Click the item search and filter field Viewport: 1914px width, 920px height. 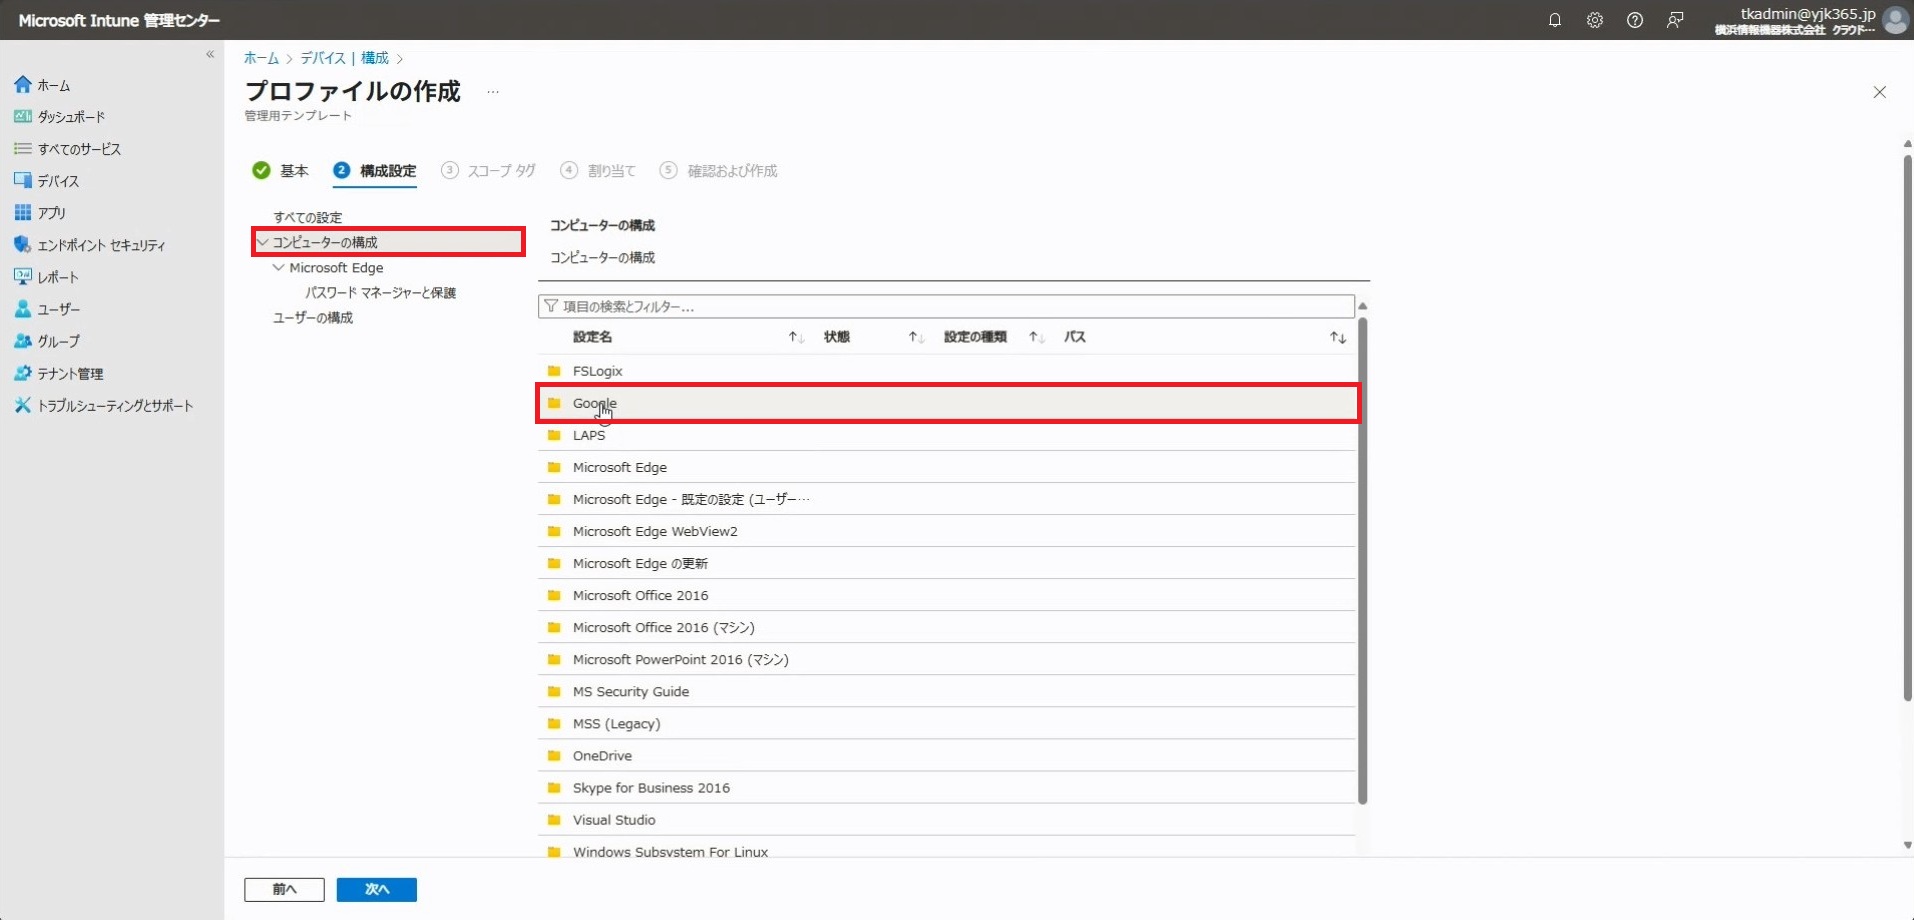point(946,306)
